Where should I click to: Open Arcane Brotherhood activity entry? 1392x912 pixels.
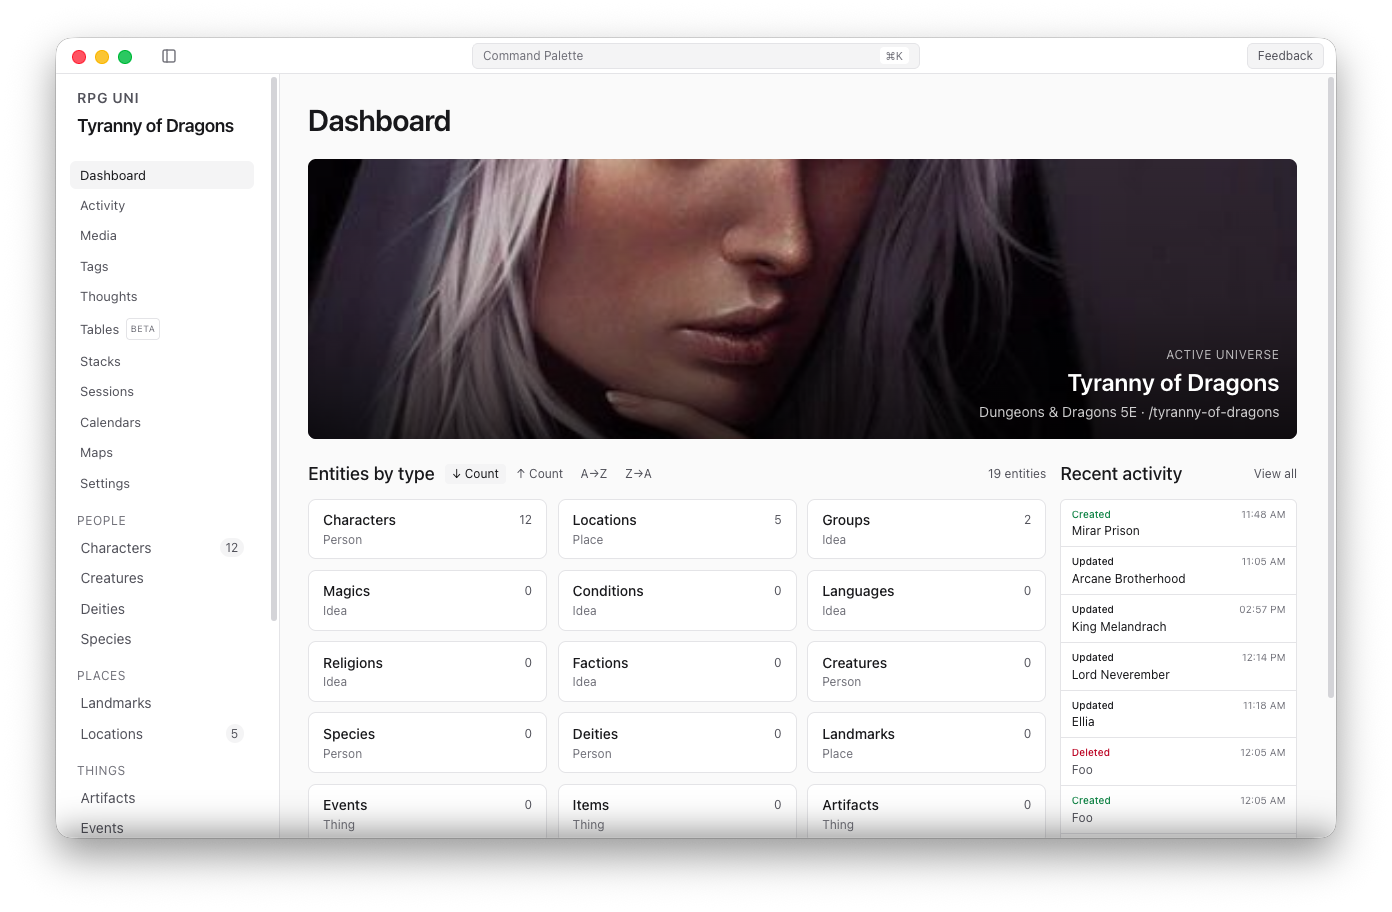(1178, 571)
